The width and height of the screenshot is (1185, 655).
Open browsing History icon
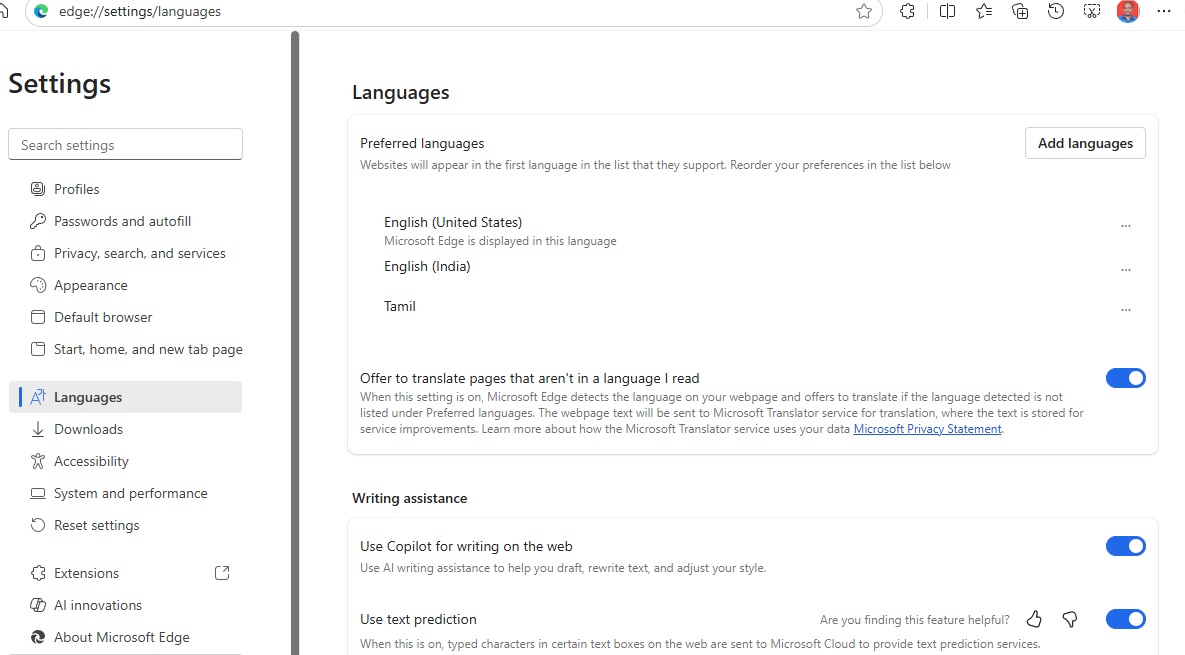pos(1056,12)
